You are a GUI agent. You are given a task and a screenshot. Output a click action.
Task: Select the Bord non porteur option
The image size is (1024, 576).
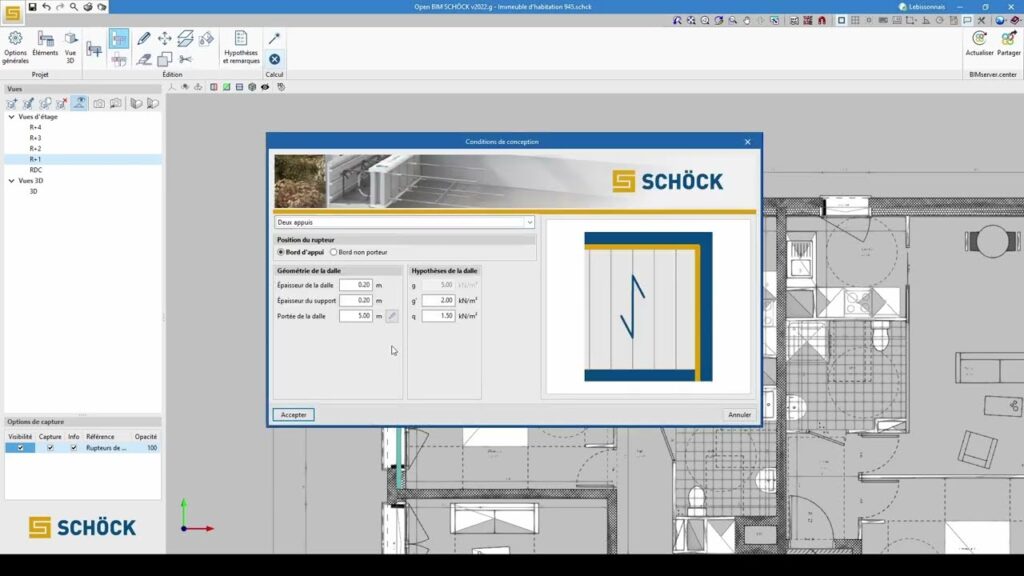tap(334, 252)
